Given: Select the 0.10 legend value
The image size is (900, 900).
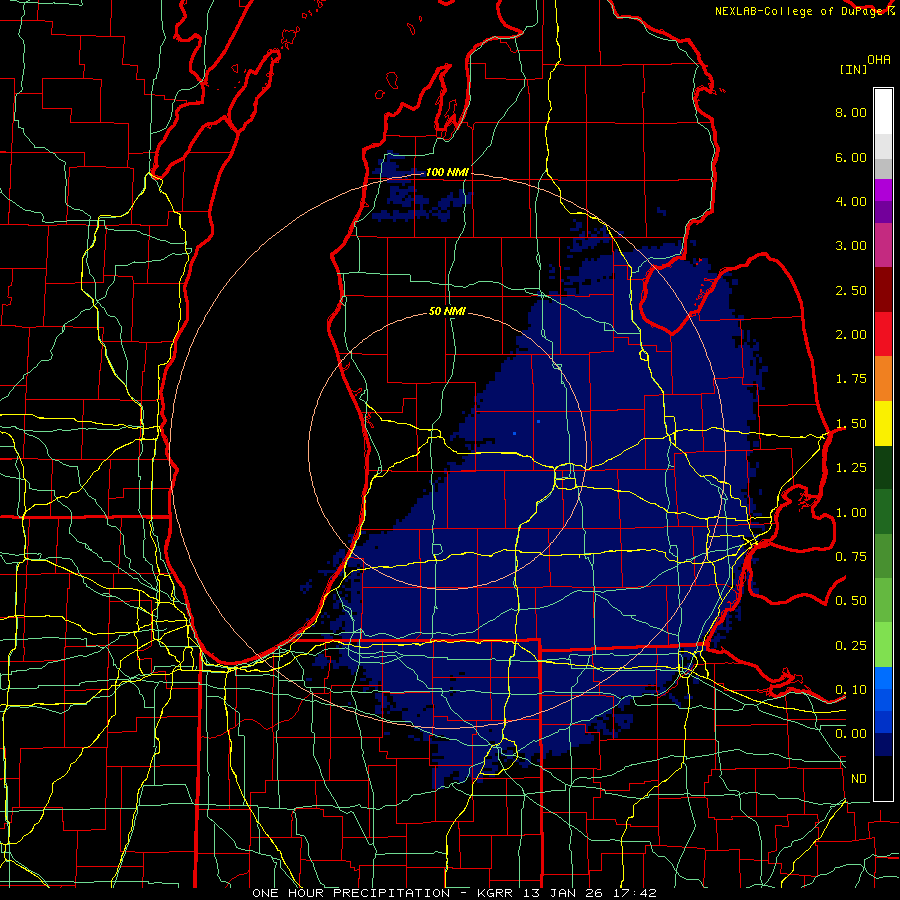Looking at the screenshot, I should 851,690.
